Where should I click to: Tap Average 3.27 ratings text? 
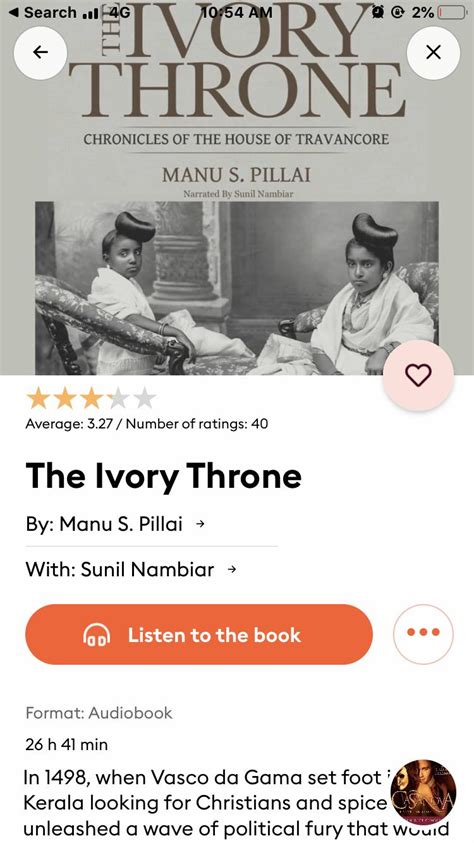pyautogui.click(x=147, y=424)
